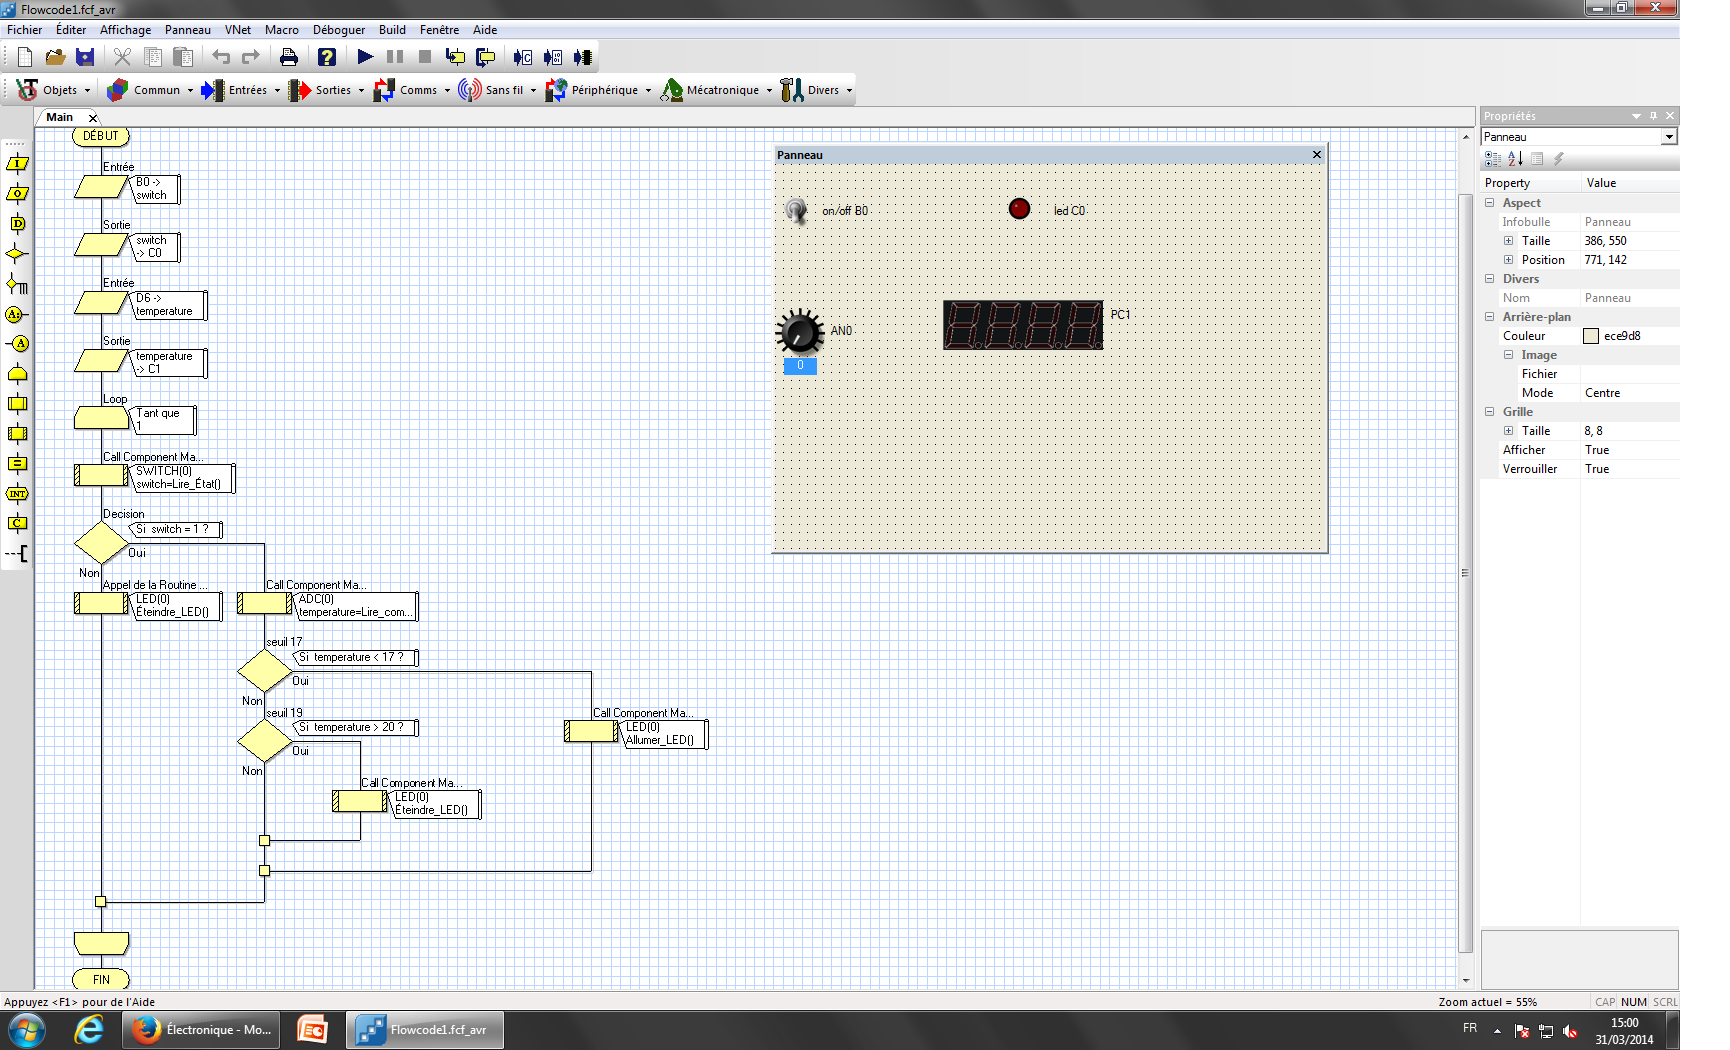Select the Decision diamond icon in sidebar
The image size is (1730, 1050).
(x=17, y=254)
